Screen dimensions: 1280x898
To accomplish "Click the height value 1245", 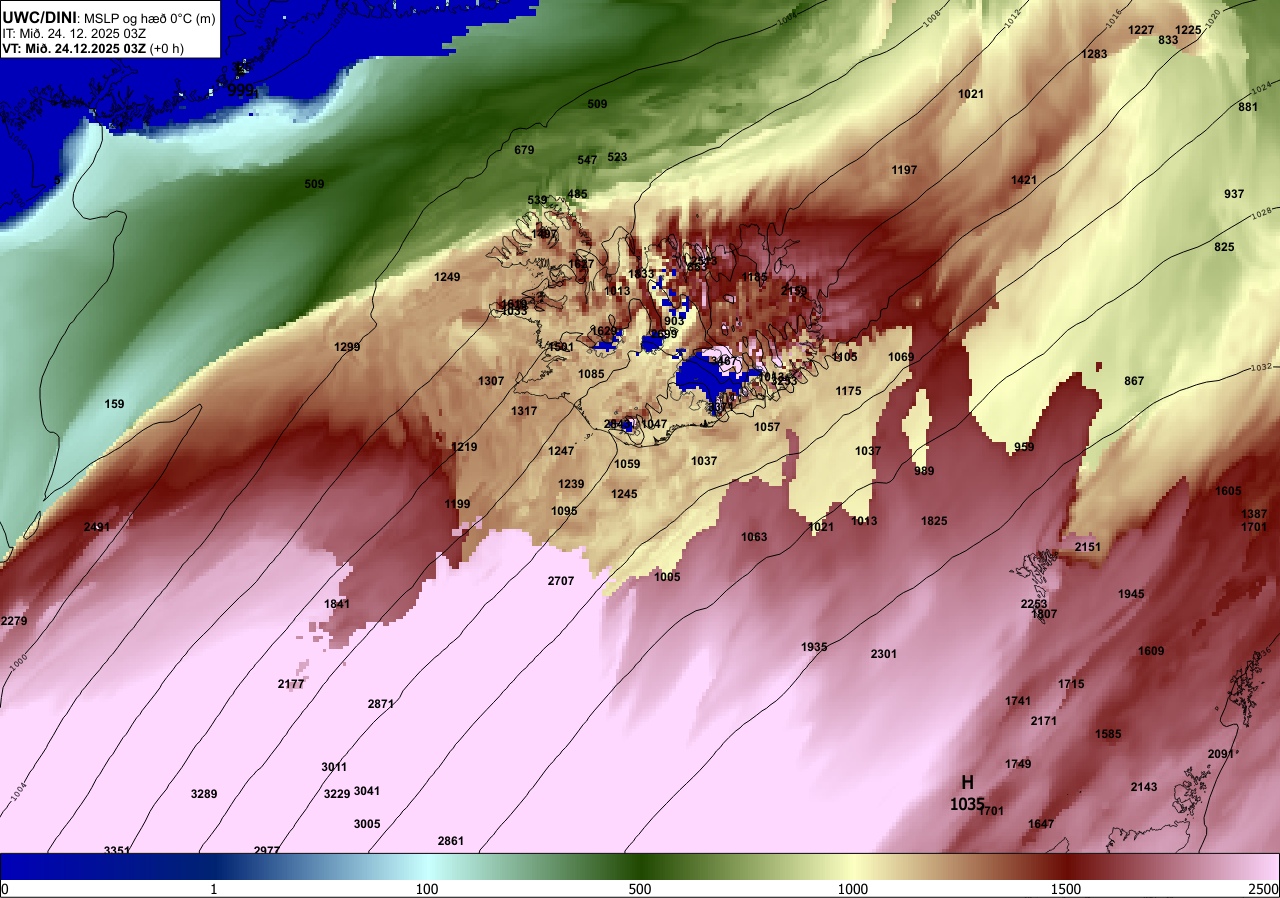I will [x=624, y=494].
